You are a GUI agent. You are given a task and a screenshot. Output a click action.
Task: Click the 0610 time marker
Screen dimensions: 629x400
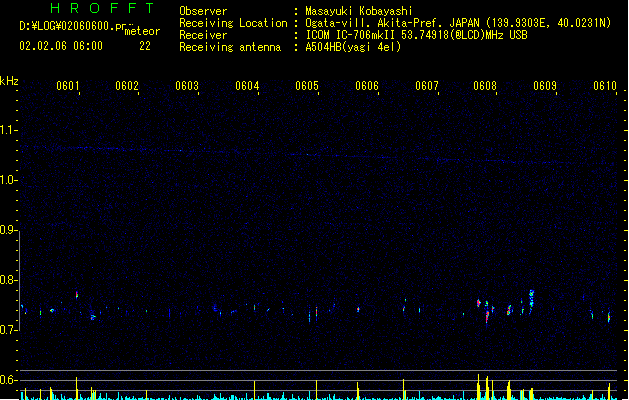[605, 86]
